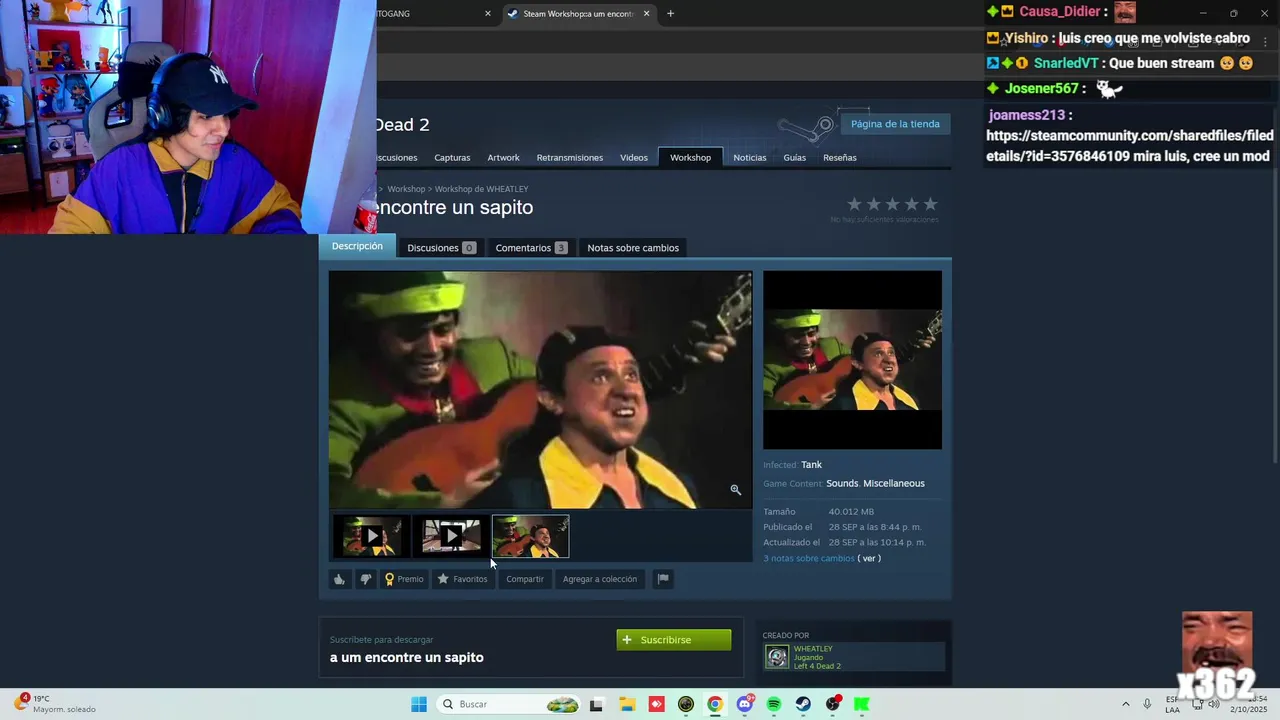Click the microphone tray icon
The image size is (1280, 720).
(x=1147, y=704)
